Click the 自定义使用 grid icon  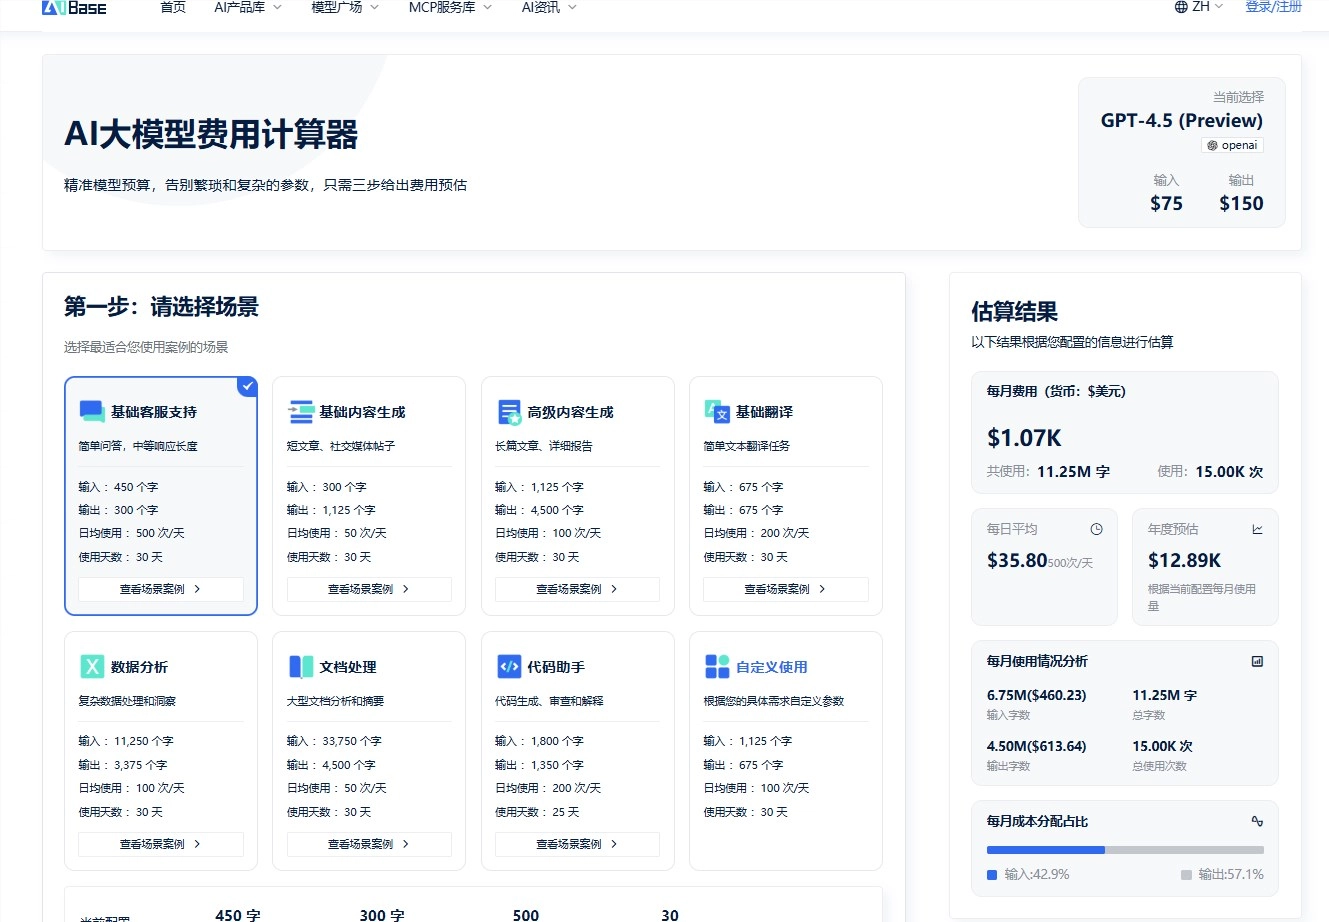click(717, 666)
